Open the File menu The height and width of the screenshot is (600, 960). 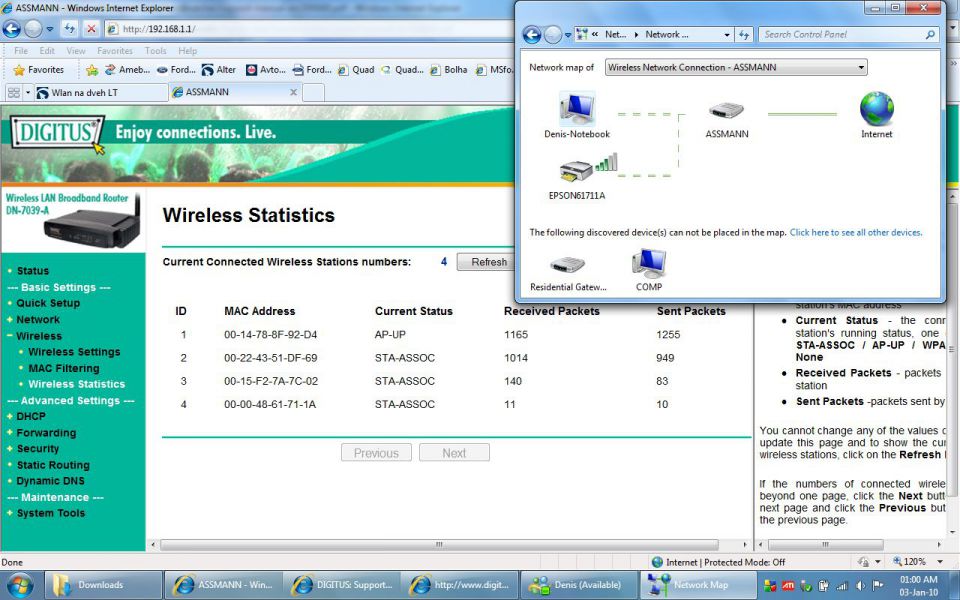21,51
